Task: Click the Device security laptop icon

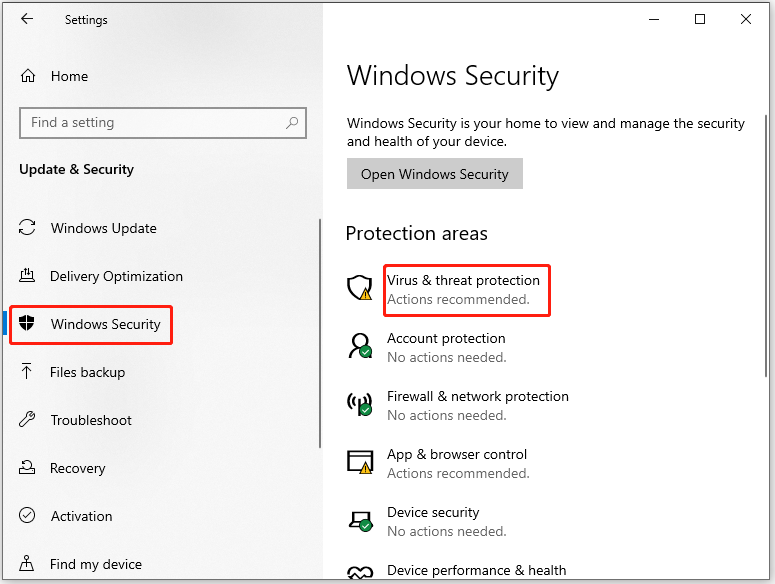Action: pos(359,520)
